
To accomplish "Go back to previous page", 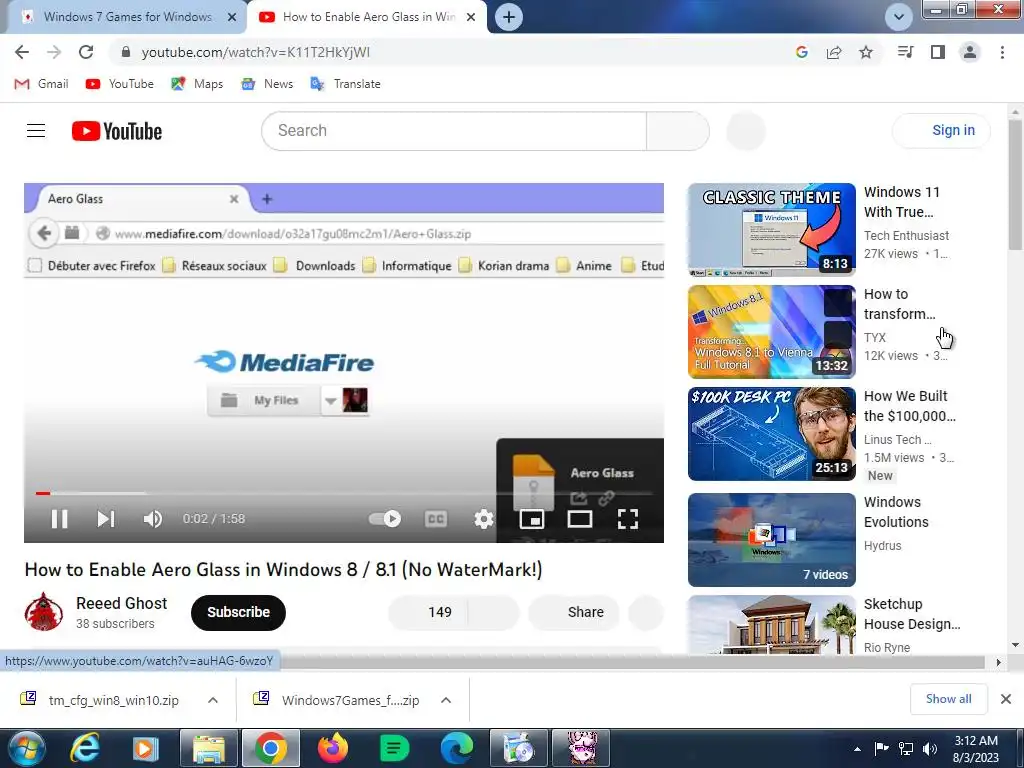I will coord(22,52).
